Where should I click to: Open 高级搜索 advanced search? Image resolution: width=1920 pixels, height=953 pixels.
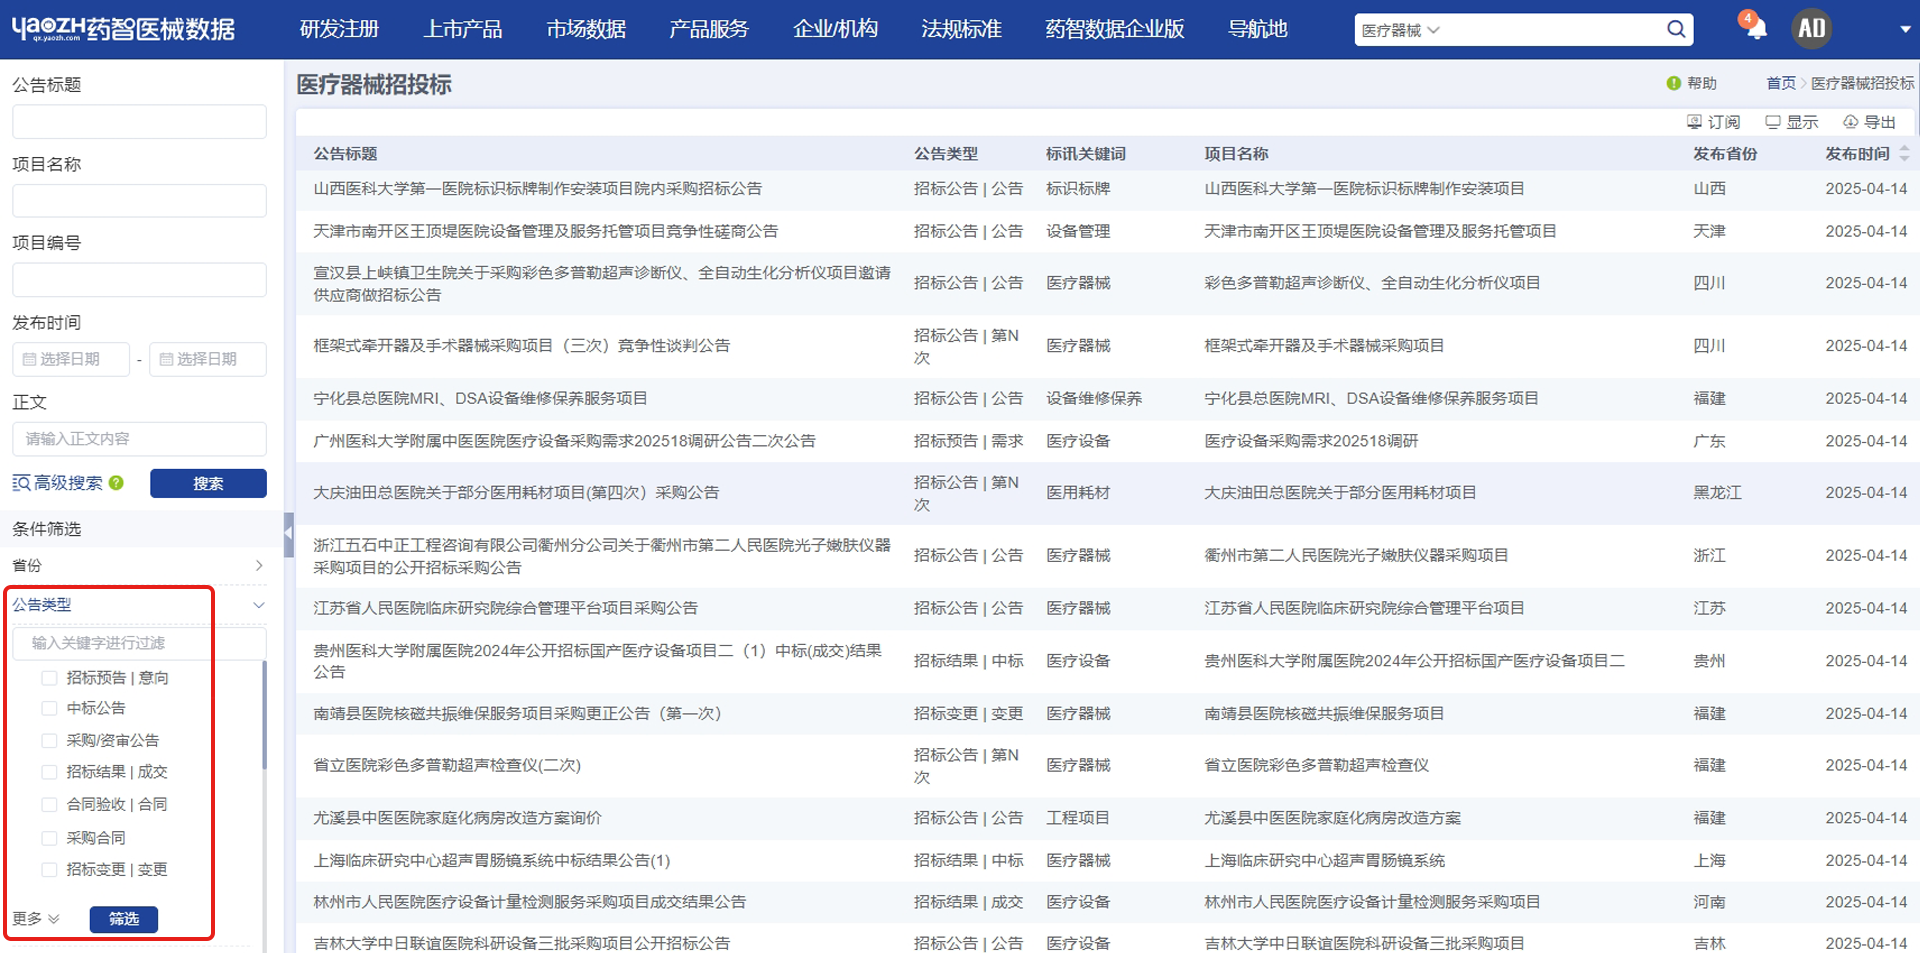58,483
